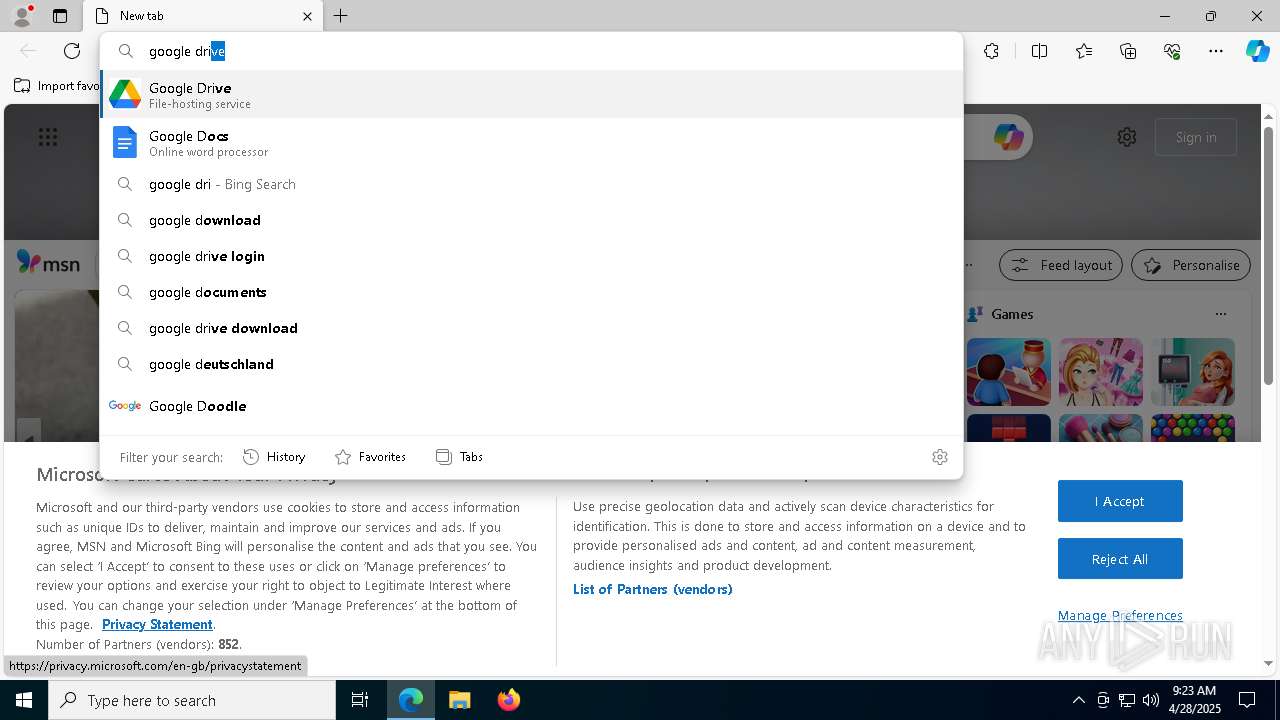Click Reject All cookies button
The width and height of the screenshot is (1280, 720).
tap(1120, 559)
